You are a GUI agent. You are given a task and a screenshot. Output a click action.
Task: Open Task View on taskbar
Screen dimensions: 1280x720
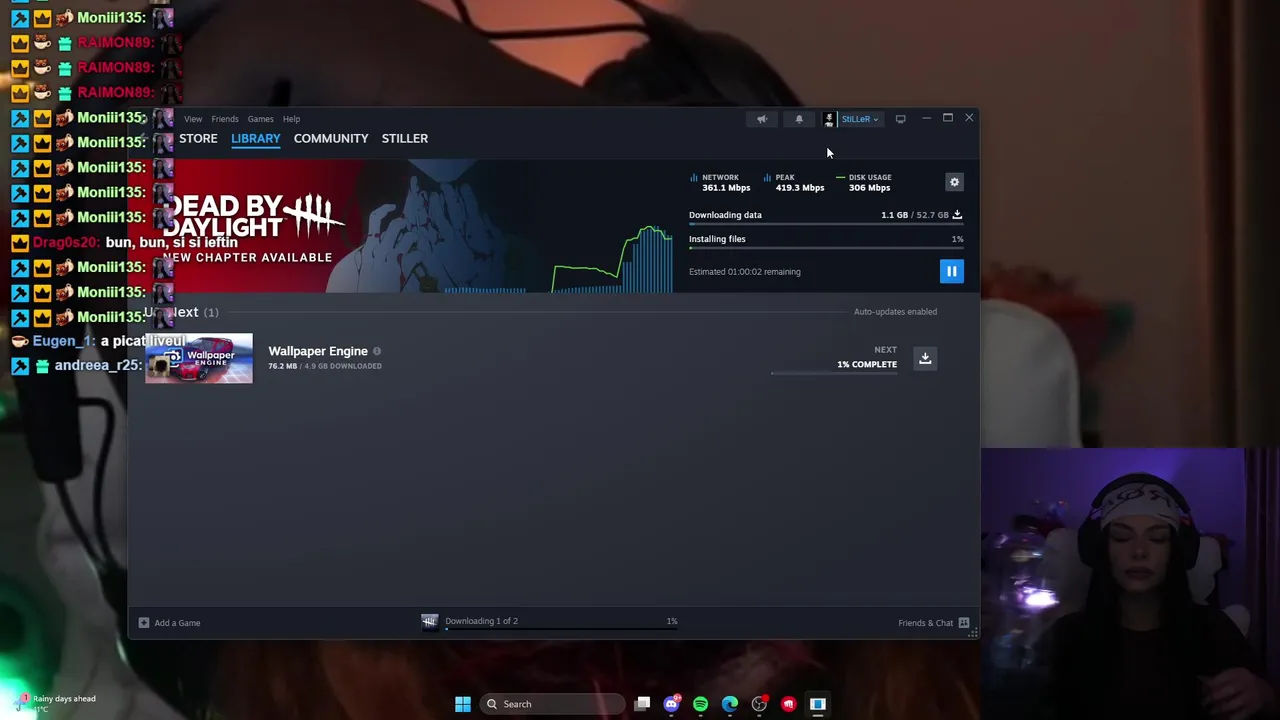[x=642, y=704]
